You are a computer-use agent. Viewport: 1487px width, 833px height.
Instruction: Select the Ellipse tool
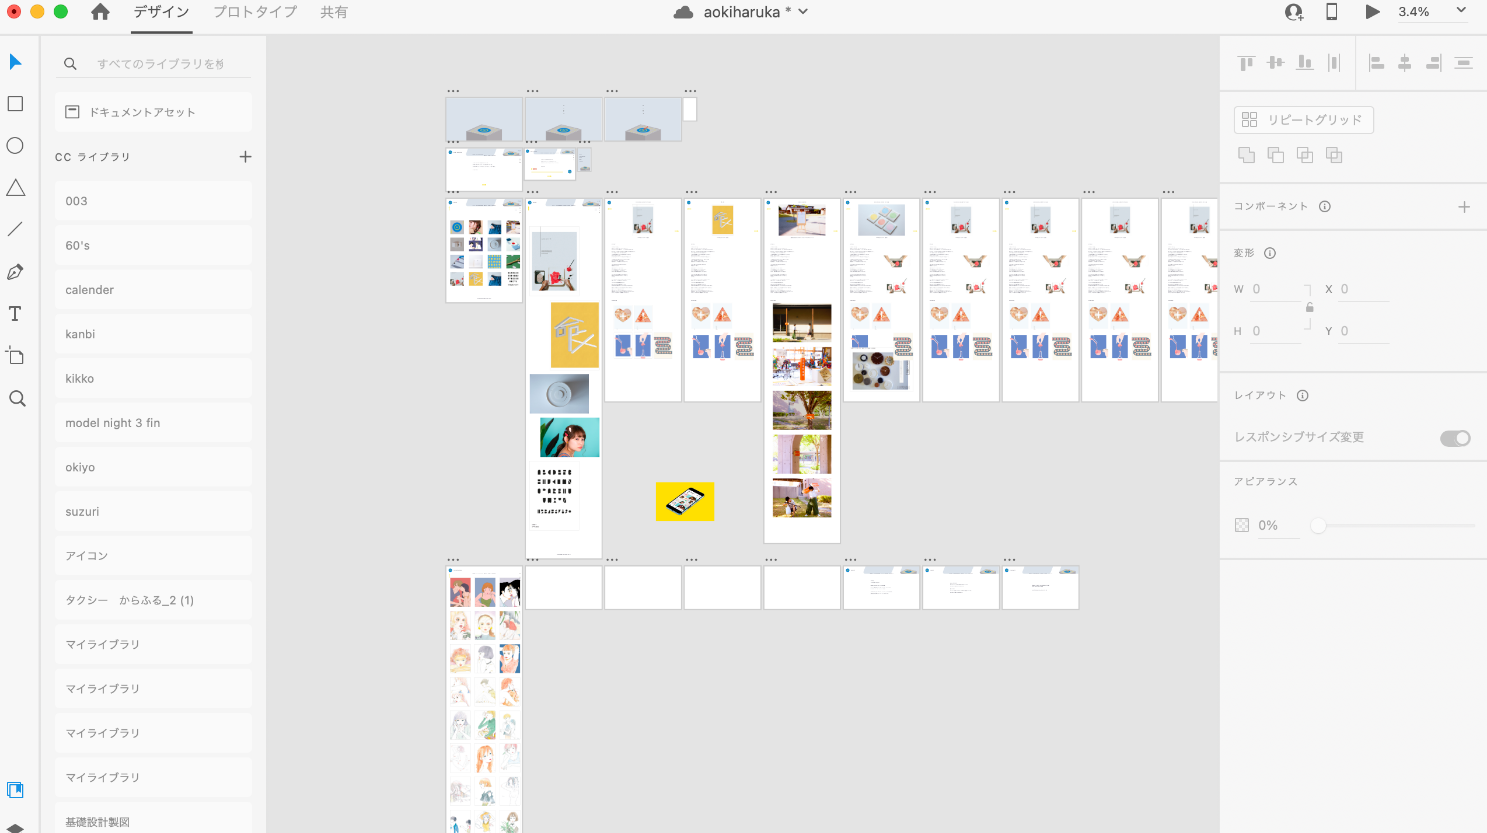click(15, 146)
